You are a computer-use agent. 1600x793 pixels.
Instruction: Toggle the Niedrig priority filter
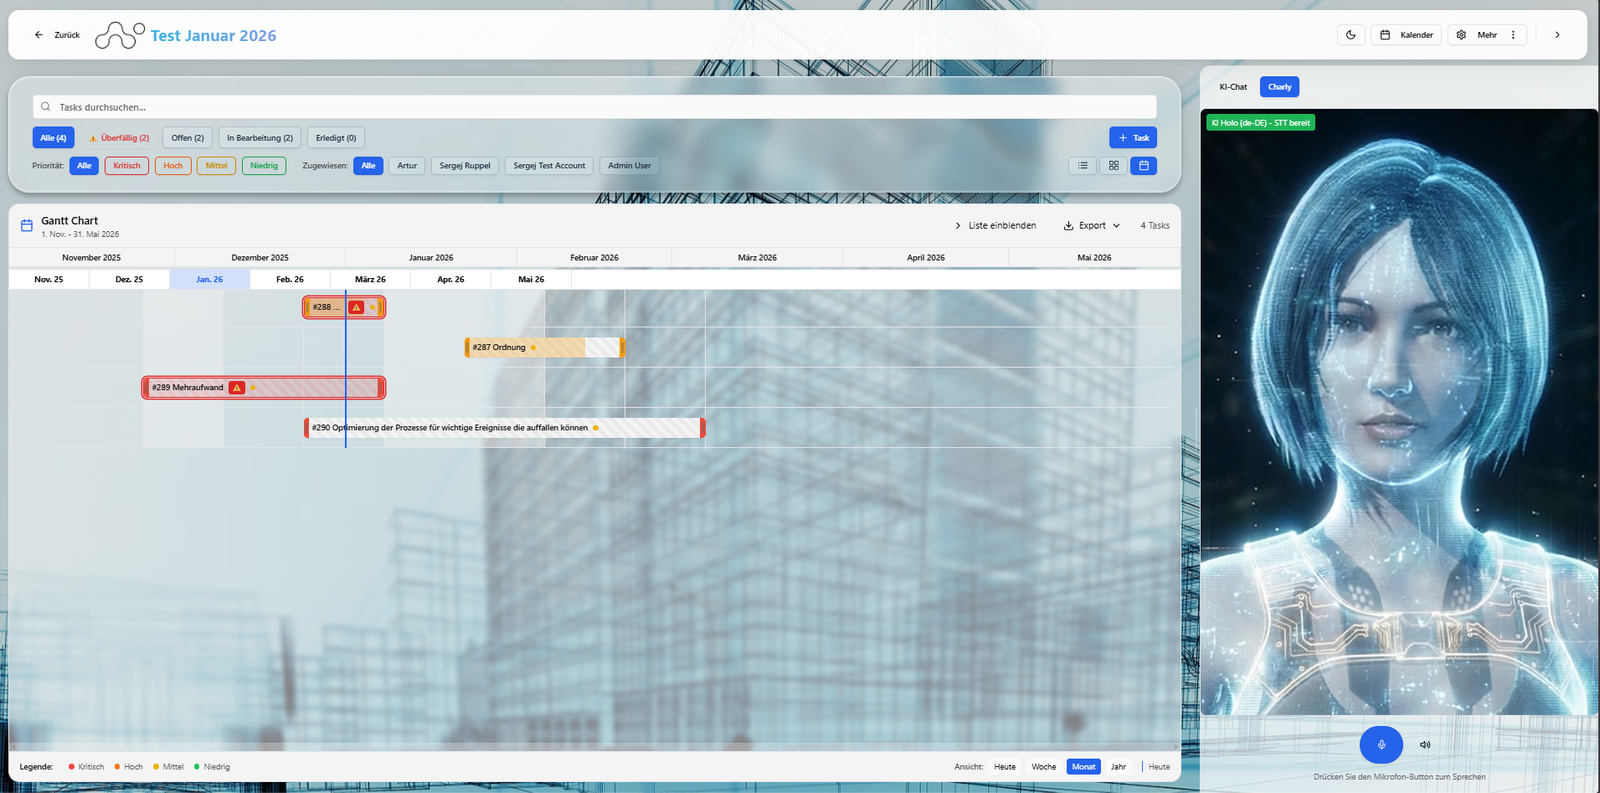(x=264, y=166)
